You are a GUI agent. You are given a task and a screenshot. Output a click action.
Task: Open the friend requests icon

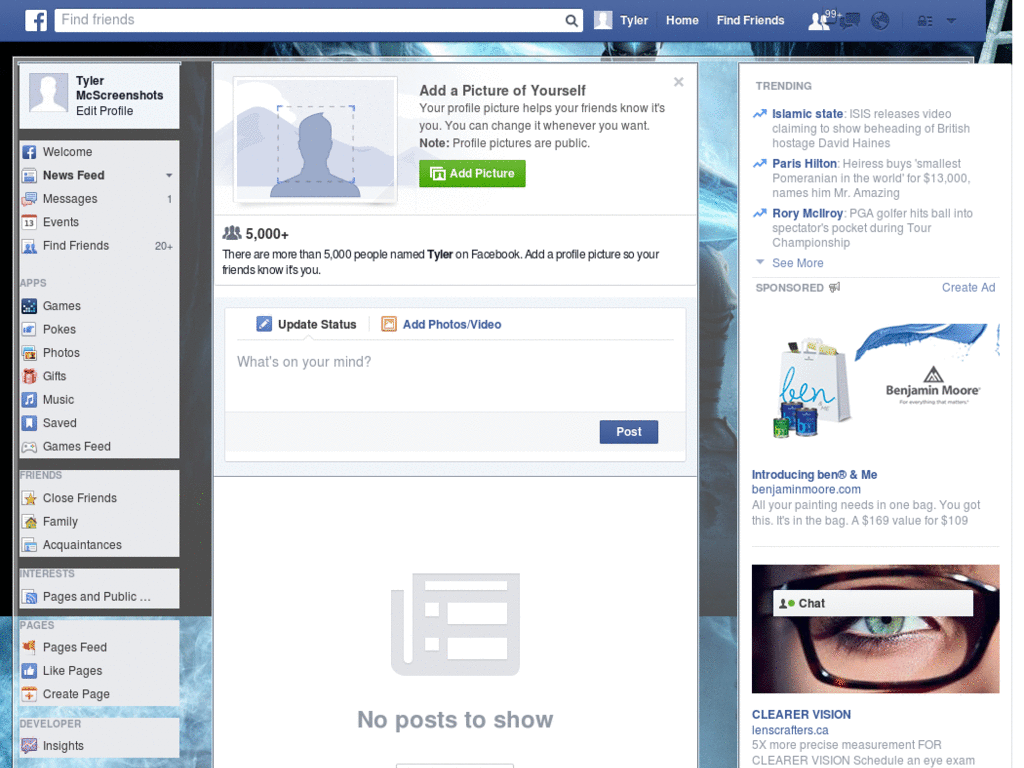818,21
